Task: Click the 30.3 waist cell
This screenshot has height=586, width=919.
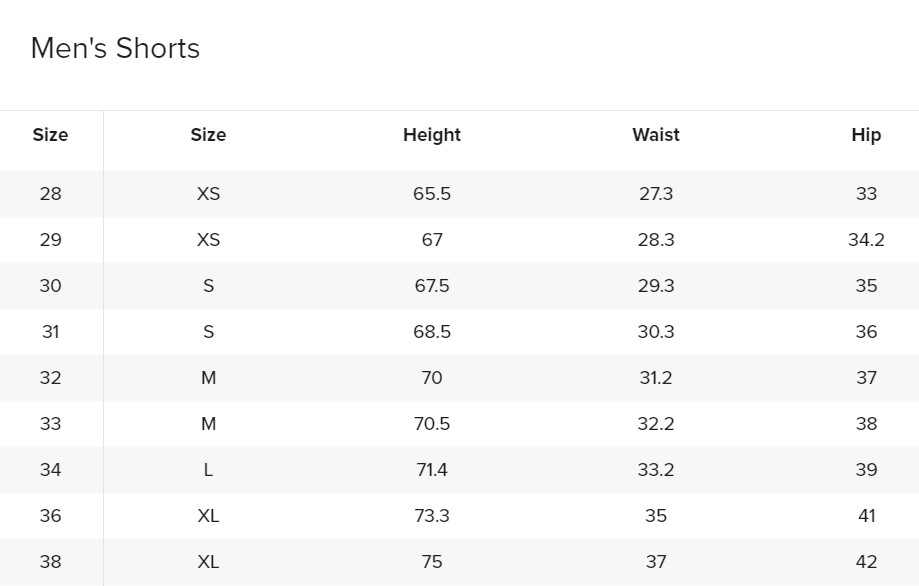Action: (656, 332)
